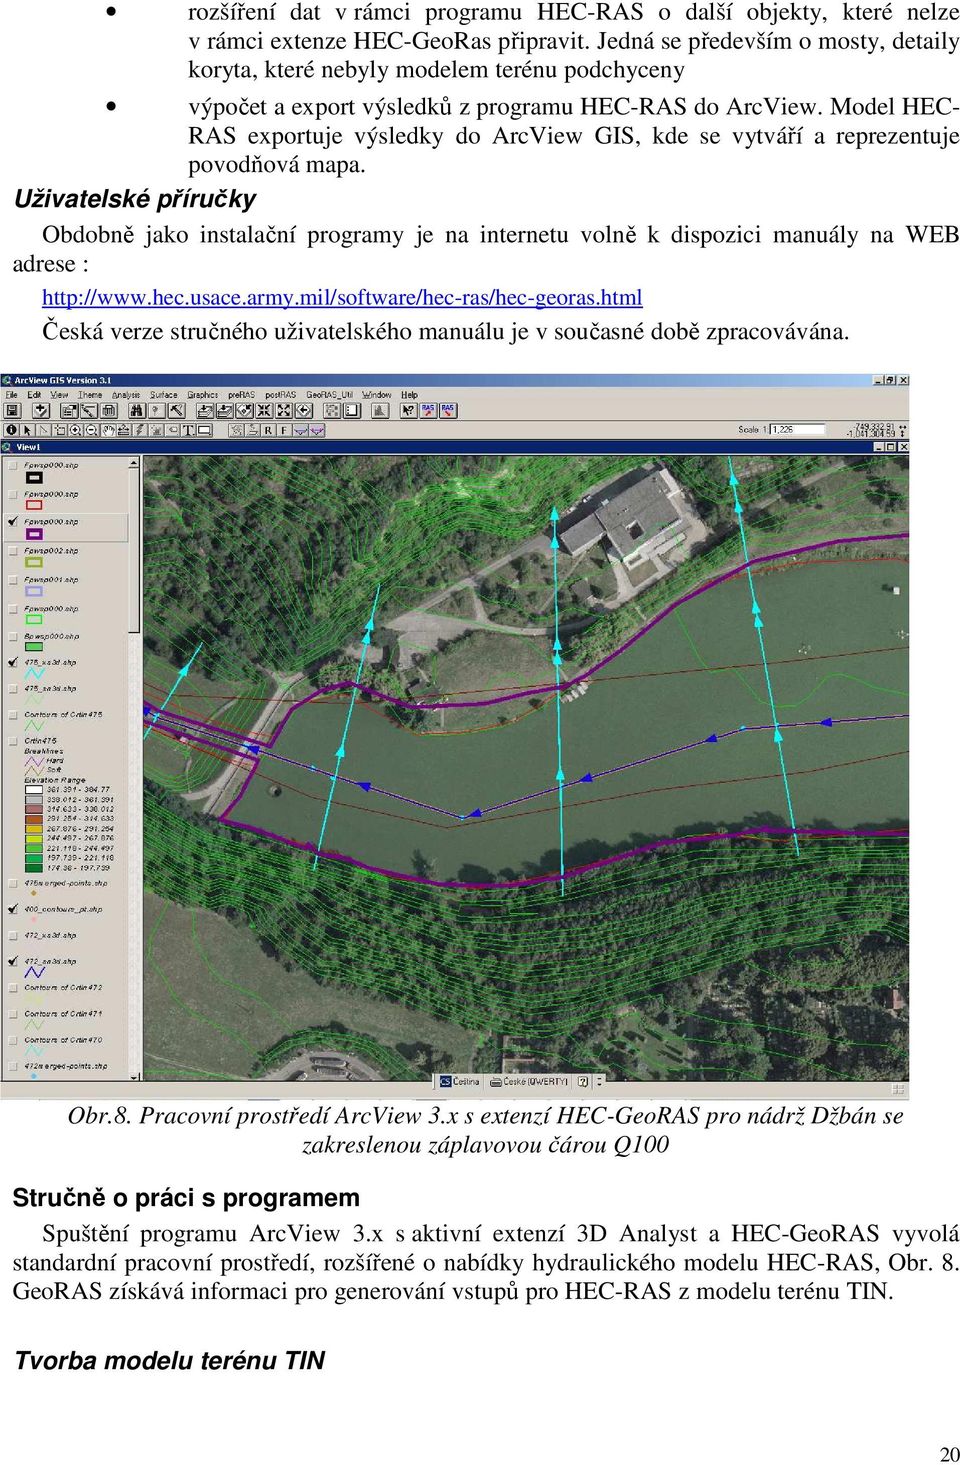Click the R toolbar button
The width and height of the screenshot is (960, 1465).
268,430
